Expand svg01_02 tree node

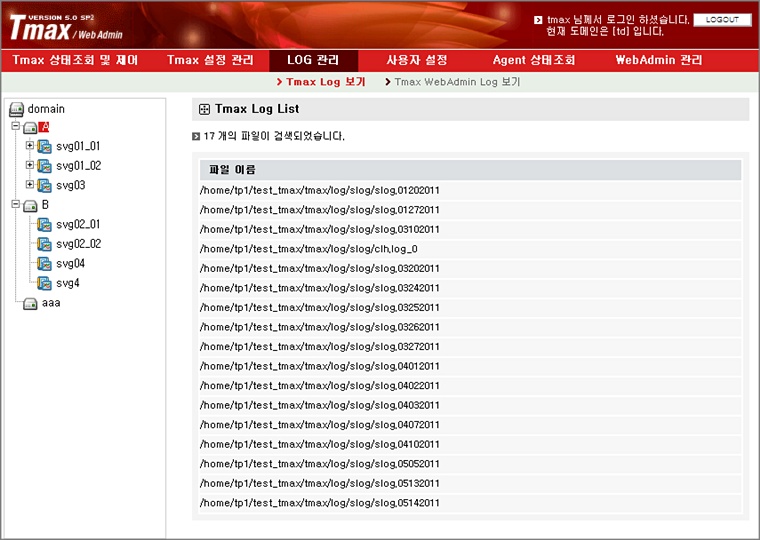pyautogui.click(x=30, y=165)
